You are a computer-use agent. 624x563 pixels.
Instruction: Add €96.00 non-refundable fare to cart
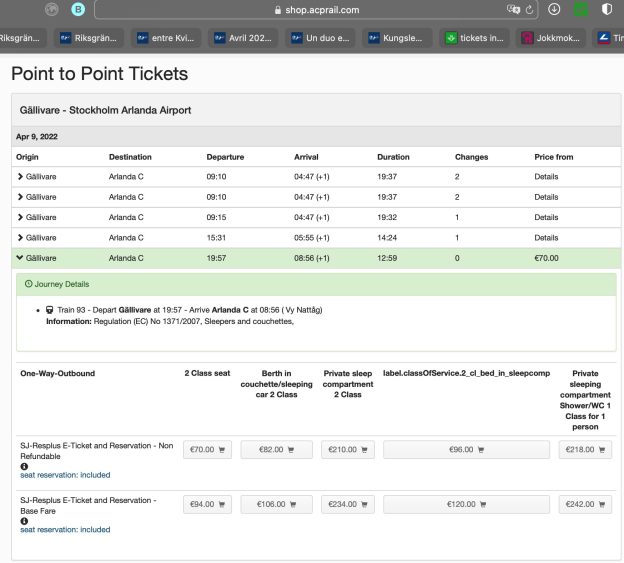point(466,450)
